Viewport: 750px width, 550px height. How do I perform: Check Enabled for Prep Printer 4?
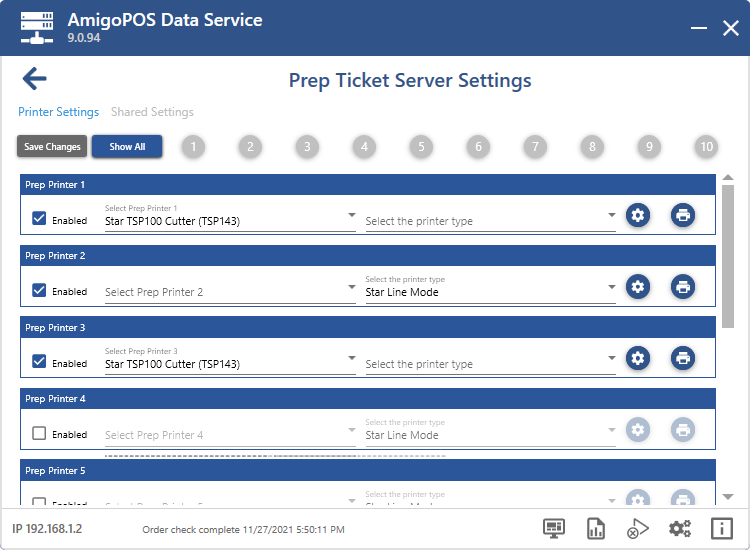39,433
